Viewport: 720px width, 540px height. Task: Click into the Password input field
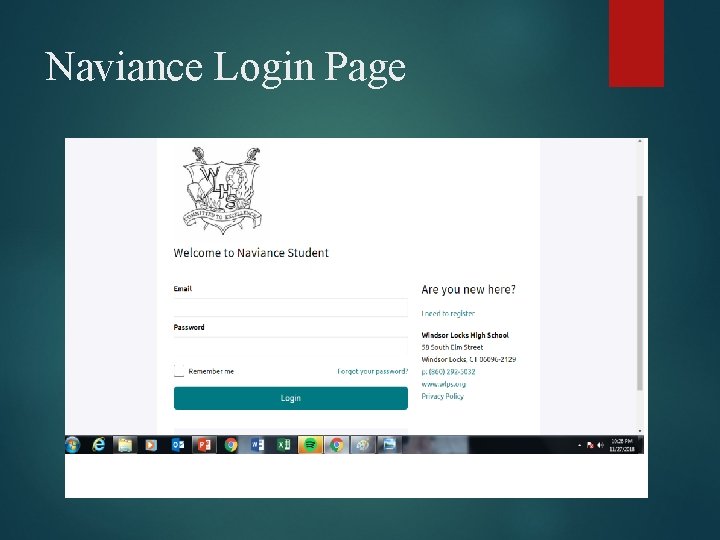(291, 347)
